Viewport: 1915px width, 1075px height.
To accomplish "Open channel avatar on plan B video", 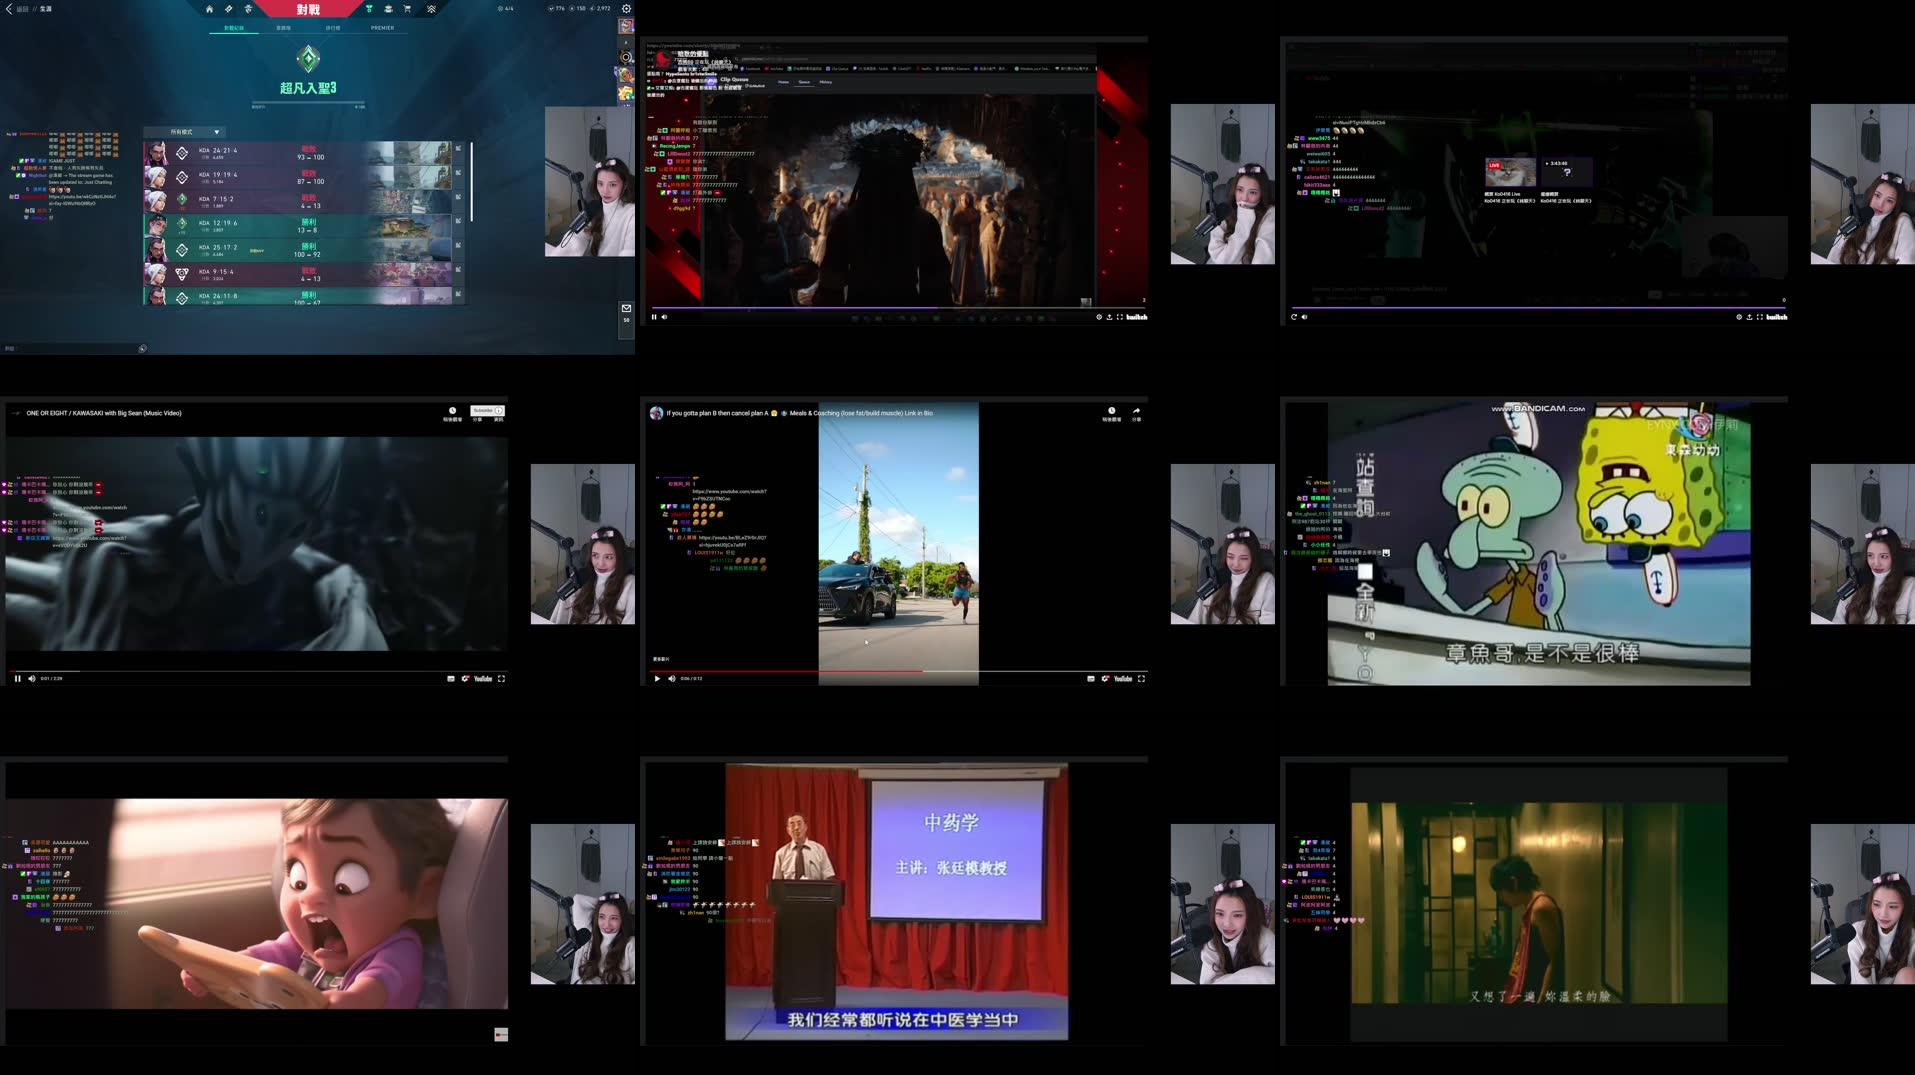I will coord(656,413).
